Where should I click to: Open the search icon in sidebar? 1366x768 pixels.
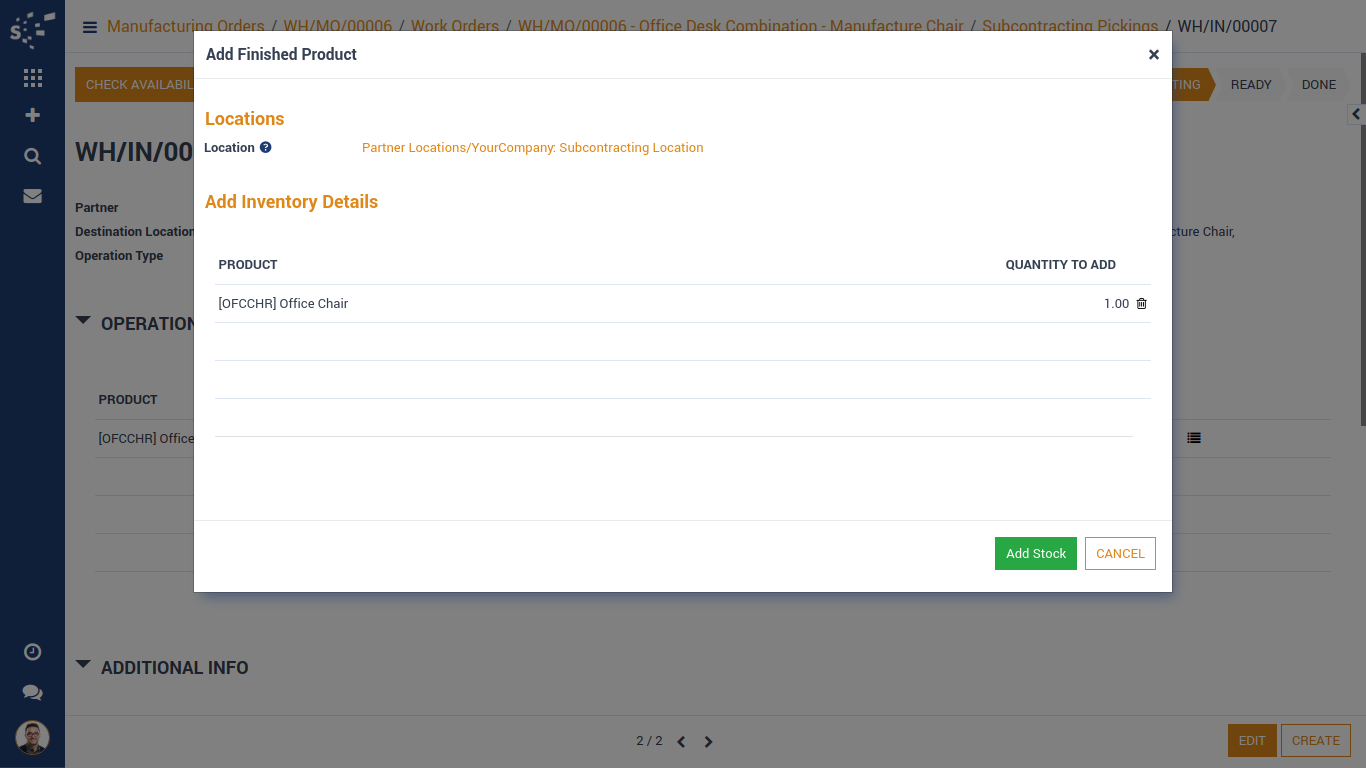pos(32,156)
